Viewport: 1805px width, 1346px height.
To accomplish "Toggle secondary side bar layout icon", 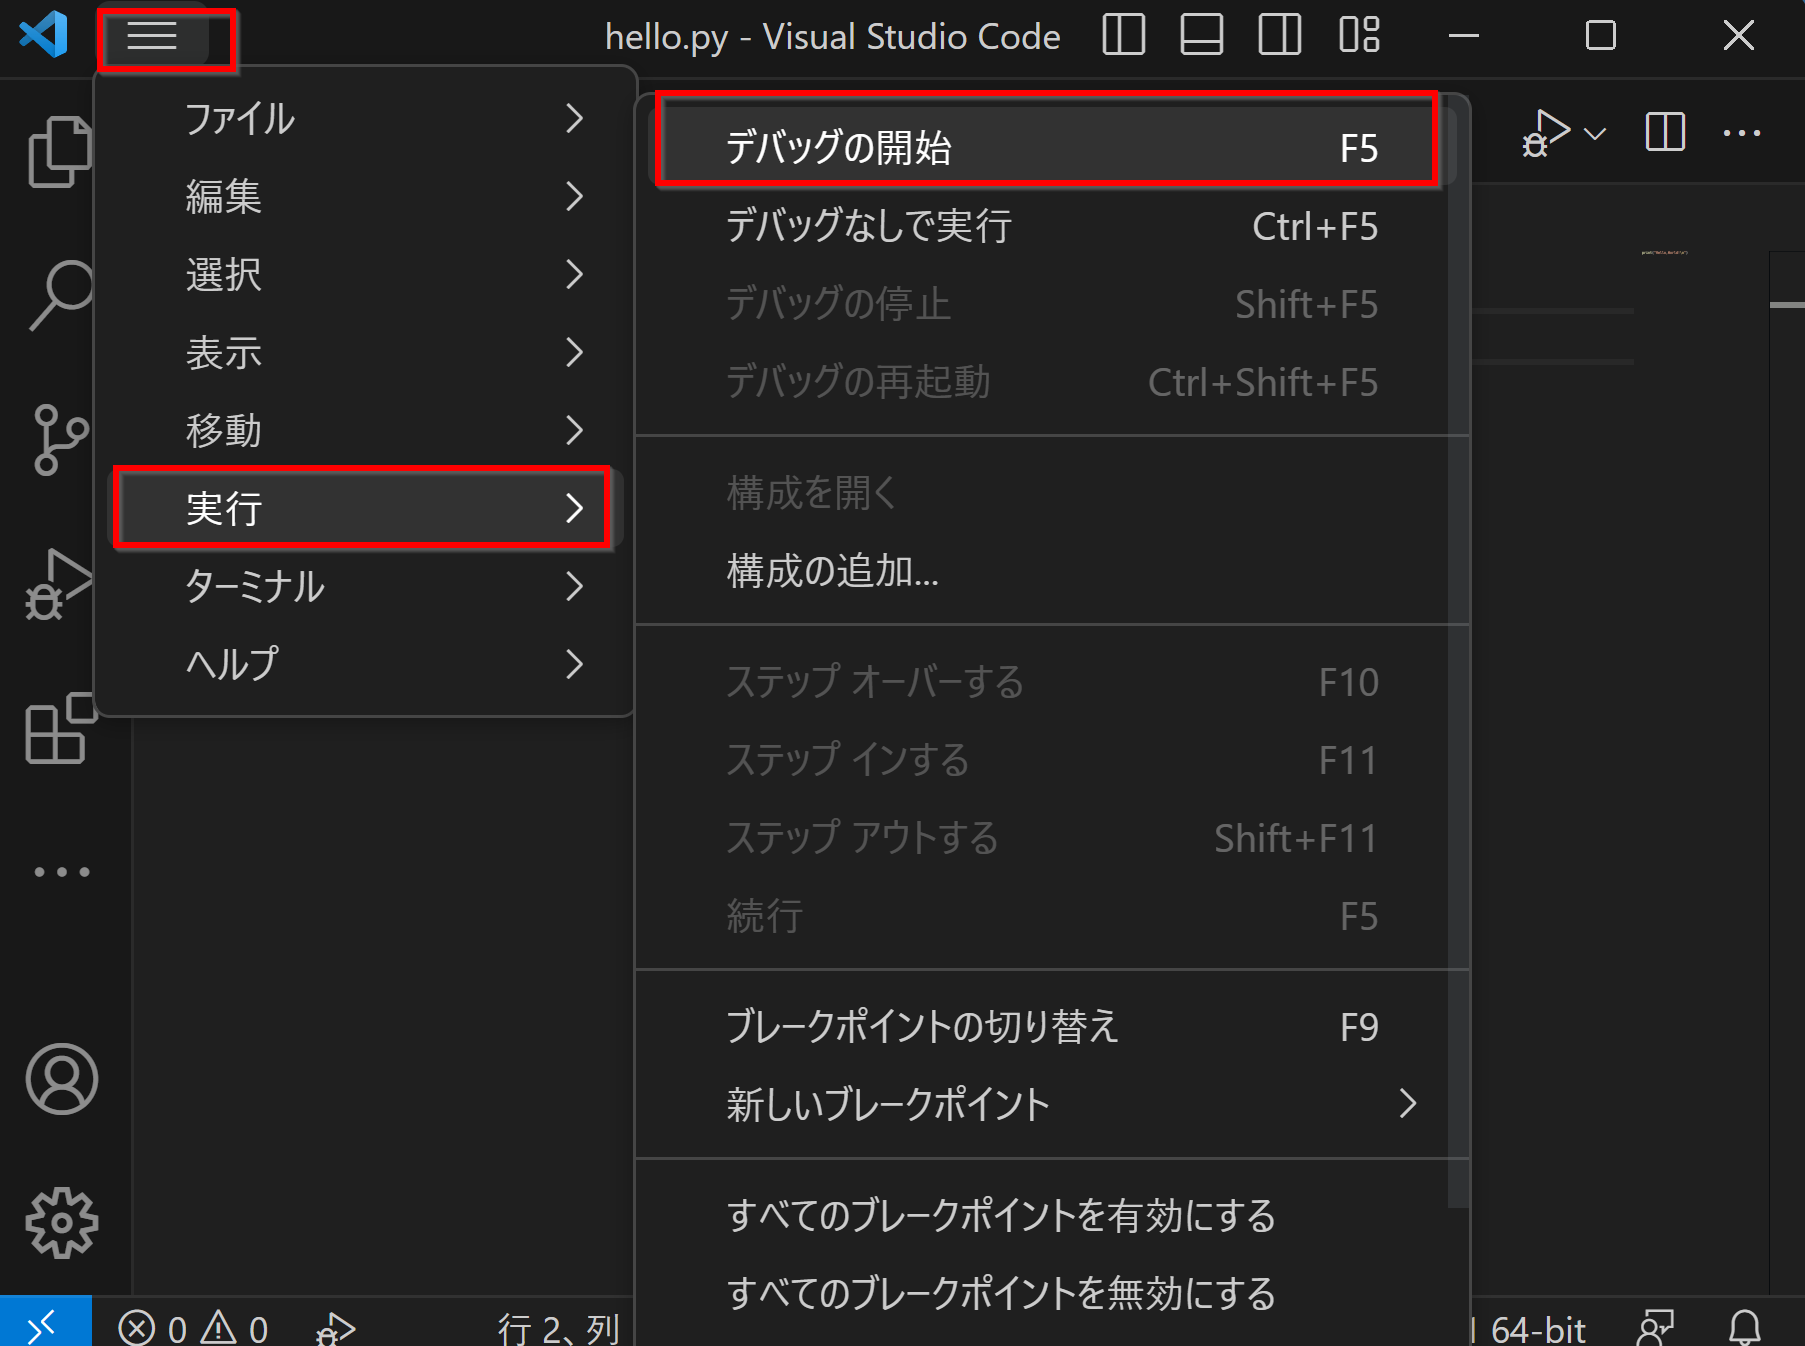I will 1279,35.
